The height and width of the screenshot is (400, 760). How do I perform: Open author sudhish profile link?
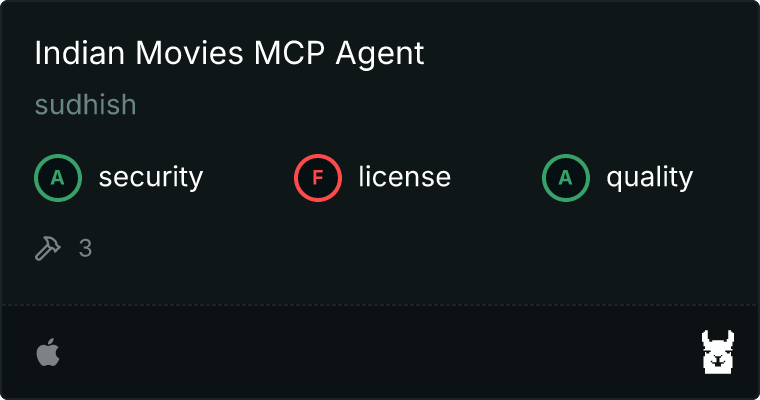click(85, 104)
